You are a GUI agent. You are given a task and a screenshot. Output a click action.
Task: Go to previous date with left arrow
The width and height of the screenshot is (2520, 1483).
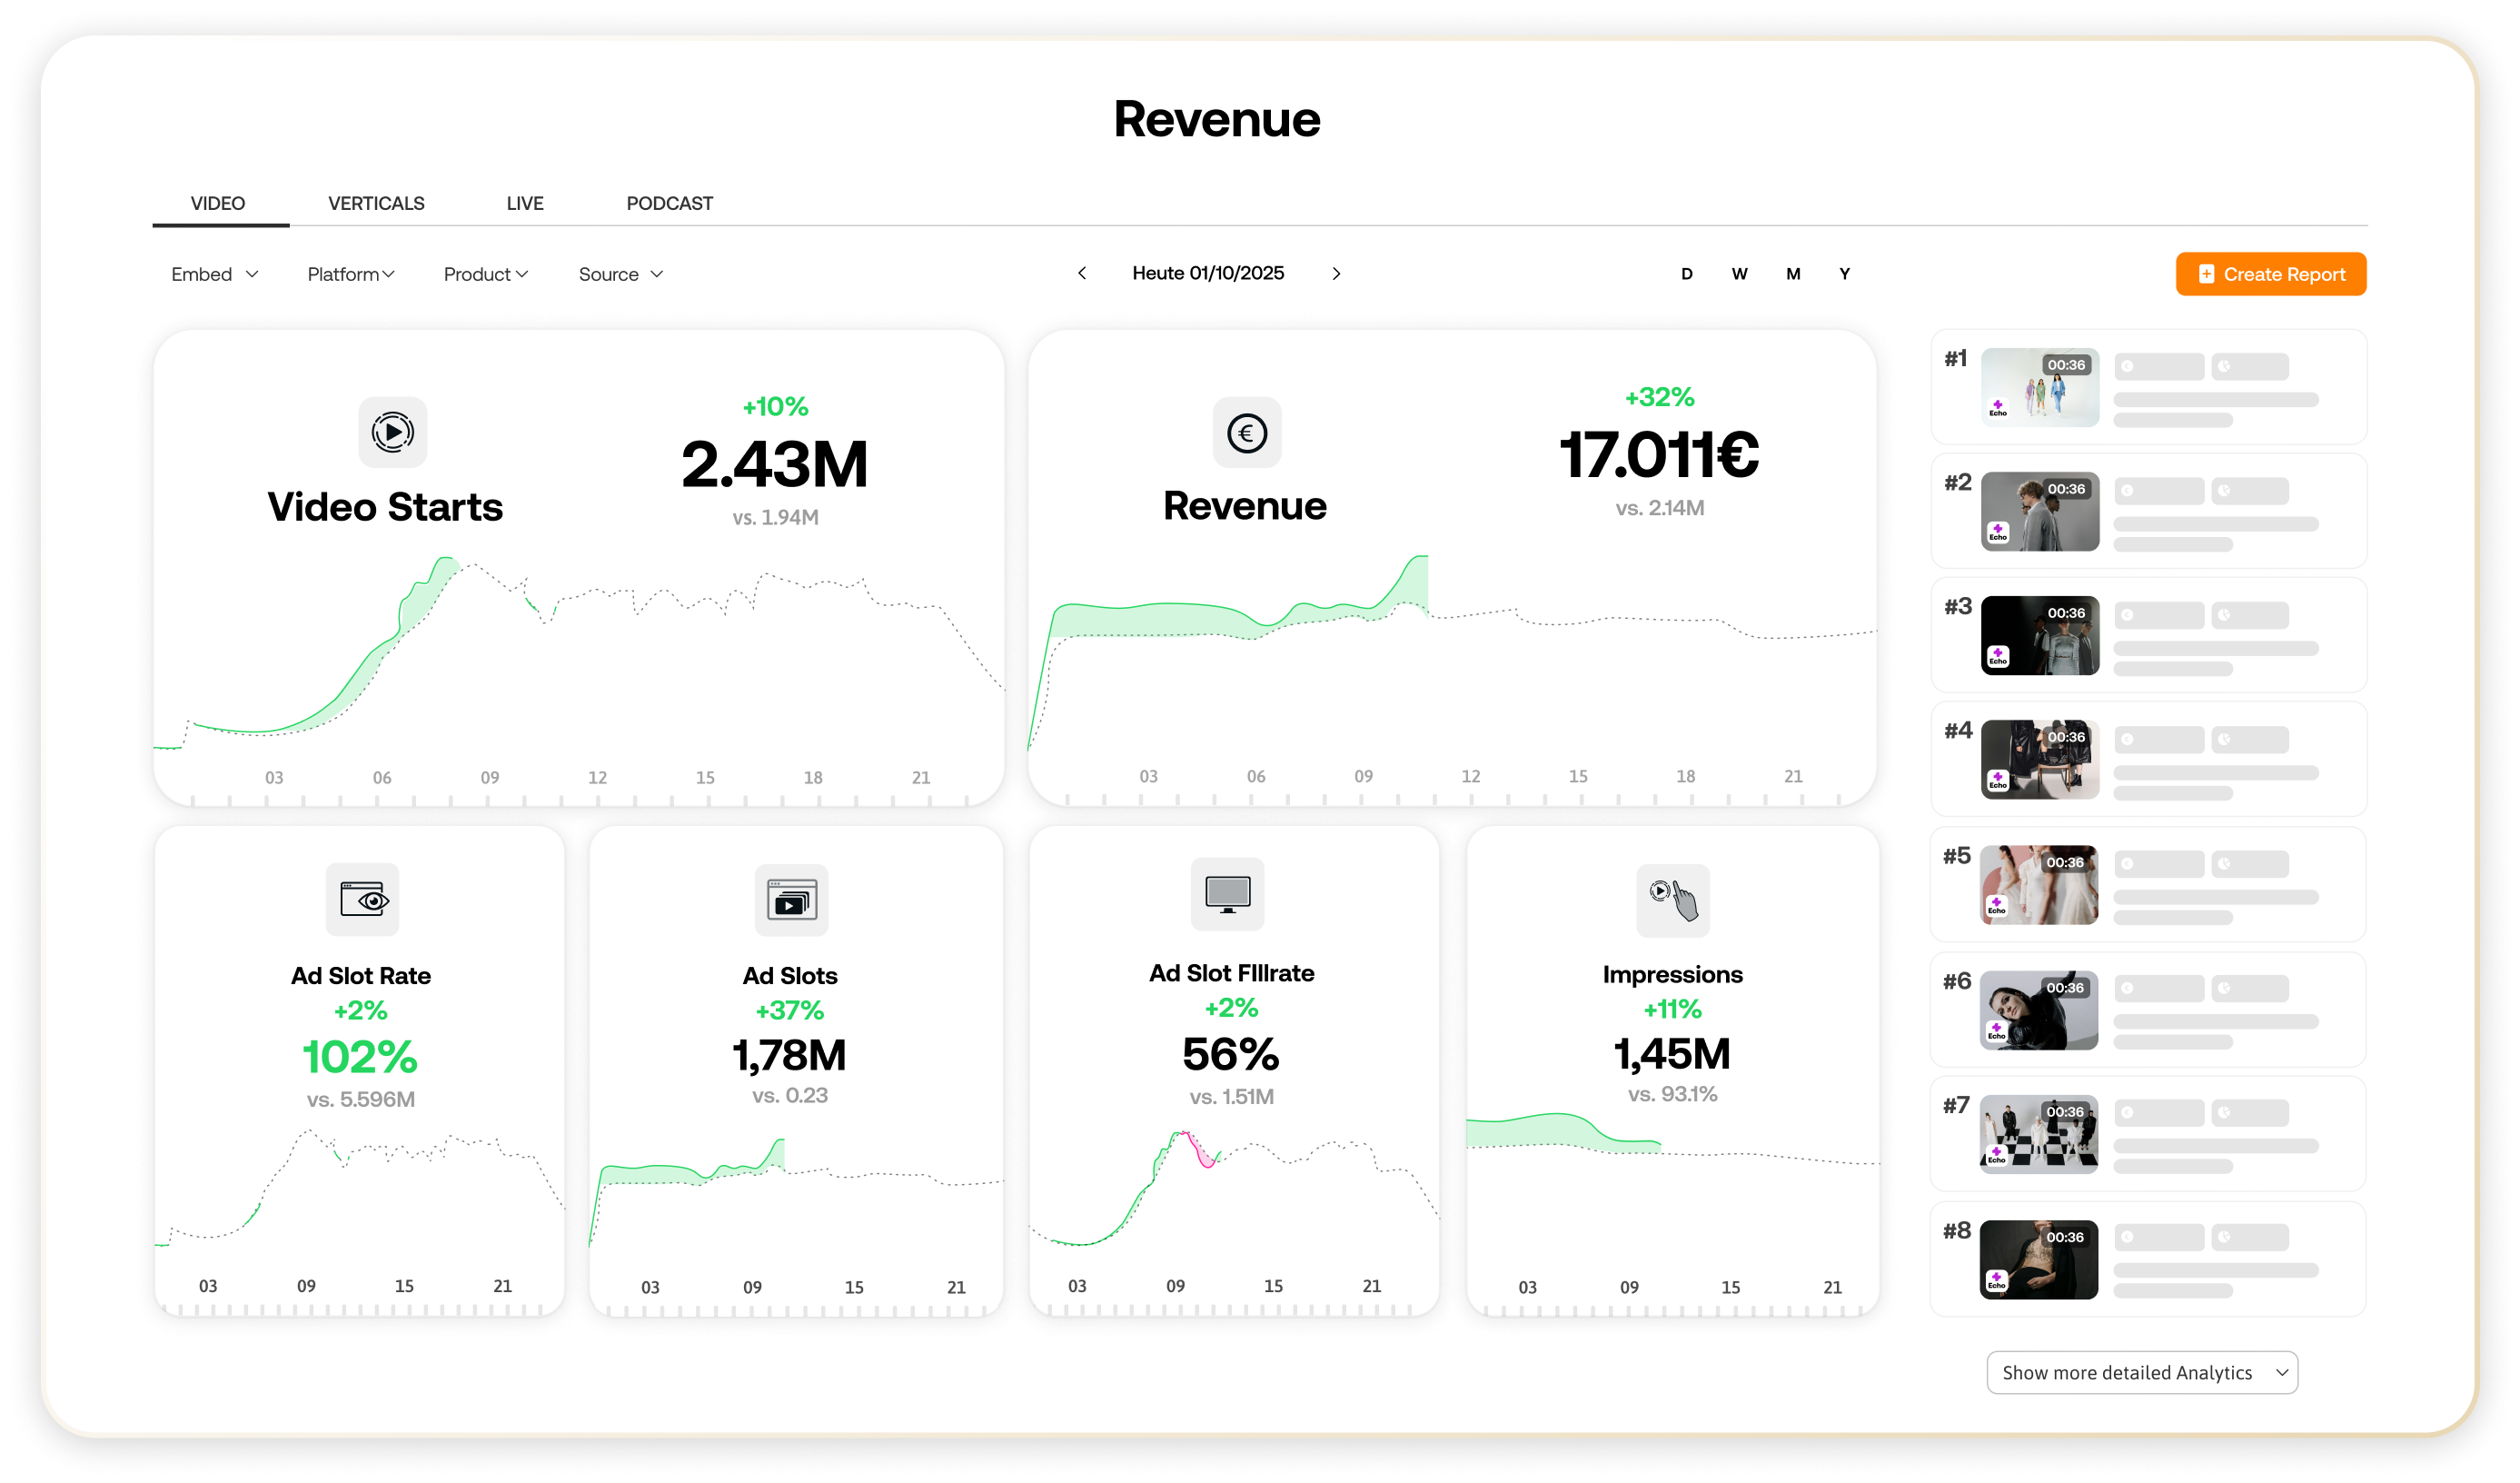click(x=1082, y=273)
